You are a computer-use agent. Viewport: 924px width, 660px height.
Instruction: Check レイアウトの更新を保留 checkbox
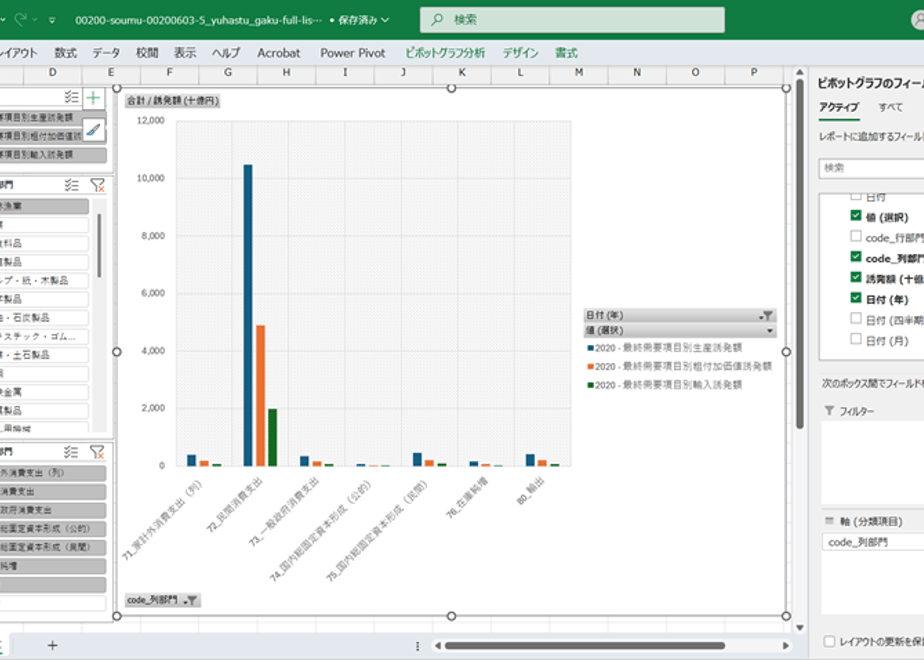829,641
